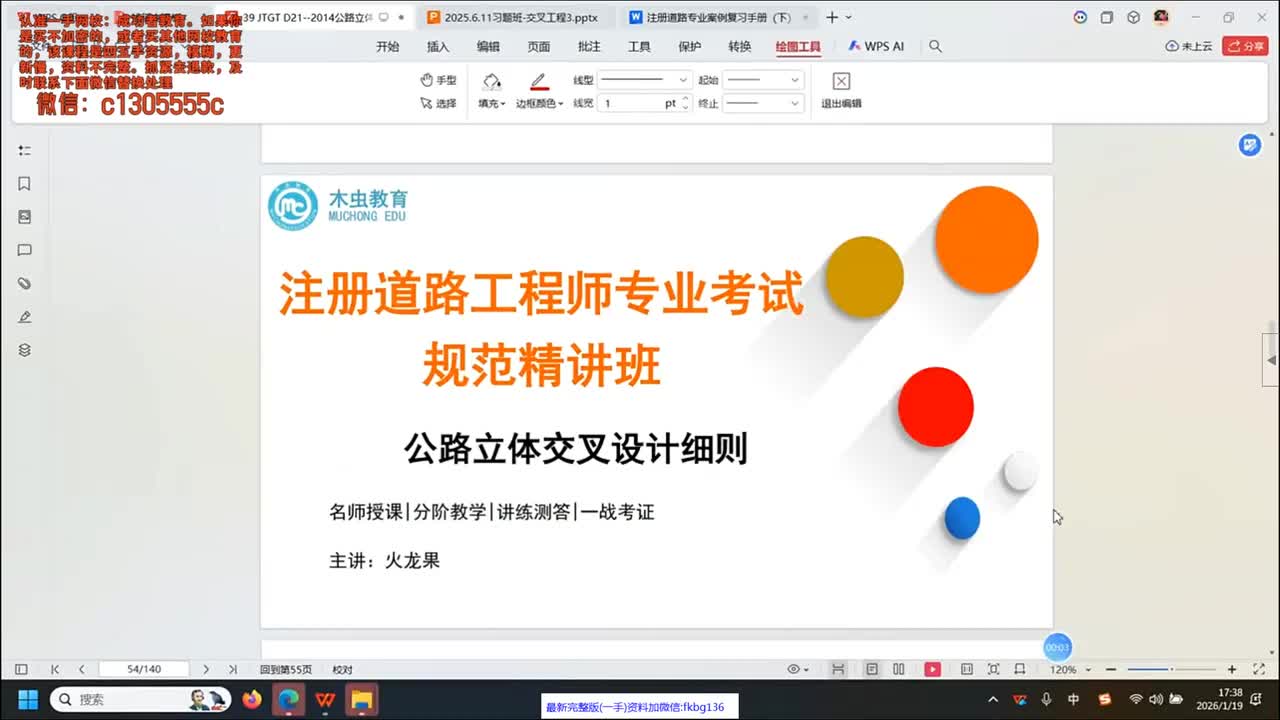The width and height of the screenshot is (1280, 720).
Task: Toggle continuous scrolling view mode
Action: click(838, 669)
